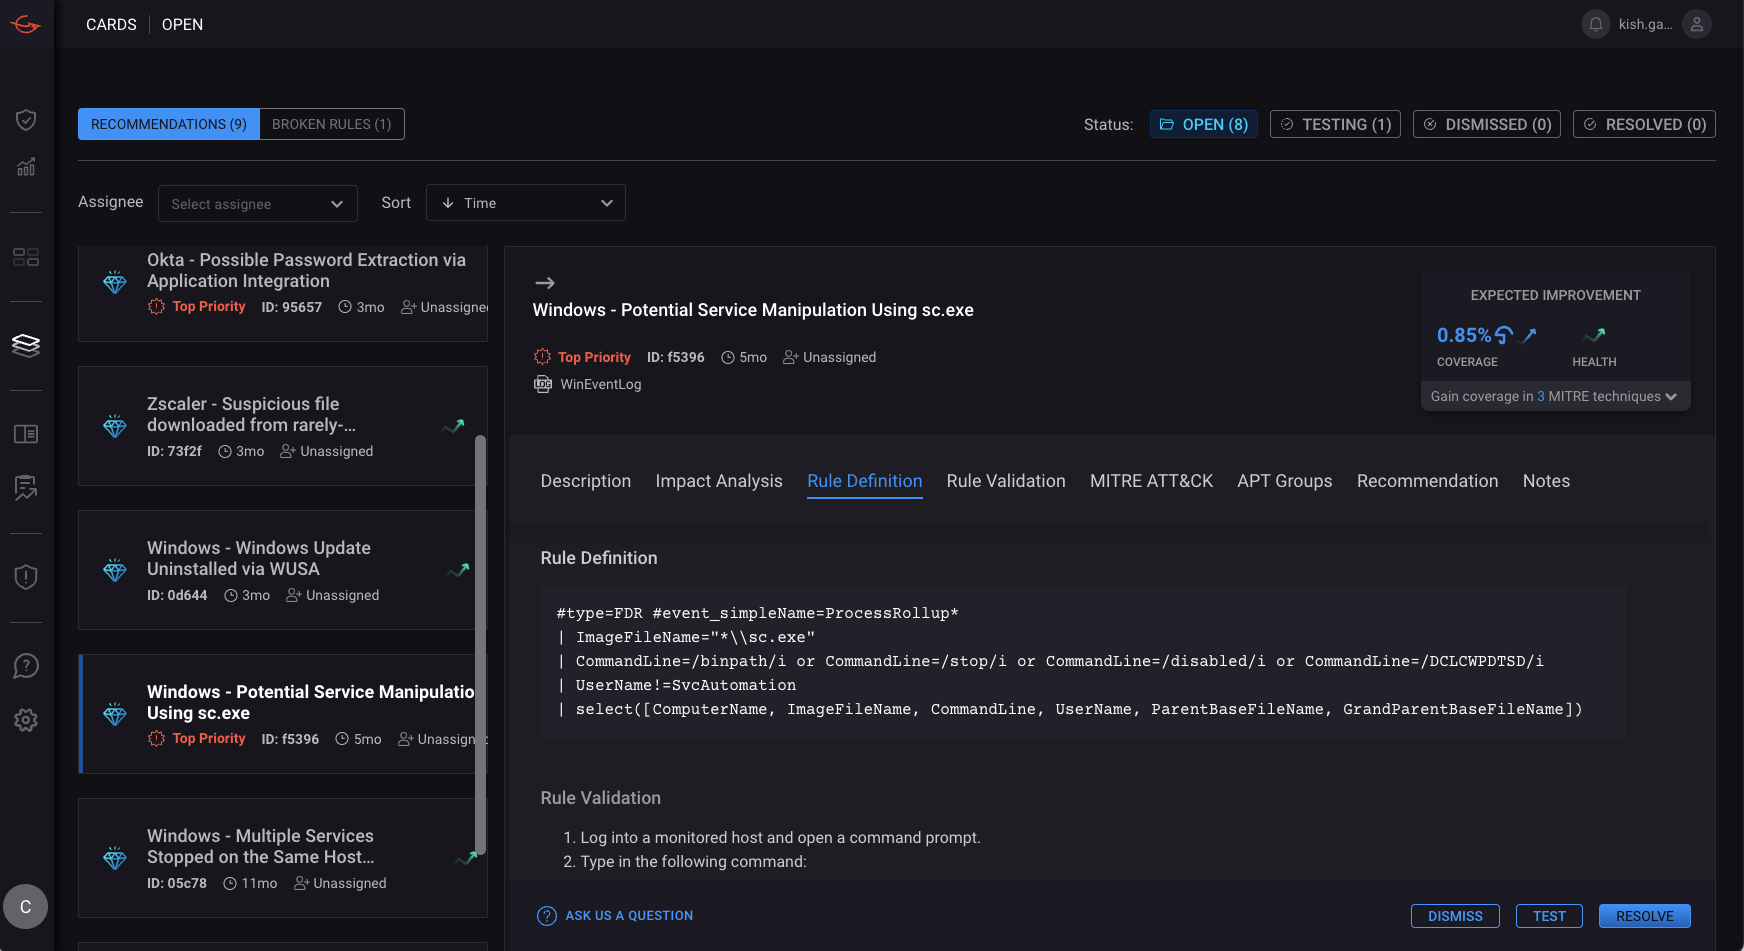Open the help question mark sidebar icon

pyautogui.click(x=26, y=666)
